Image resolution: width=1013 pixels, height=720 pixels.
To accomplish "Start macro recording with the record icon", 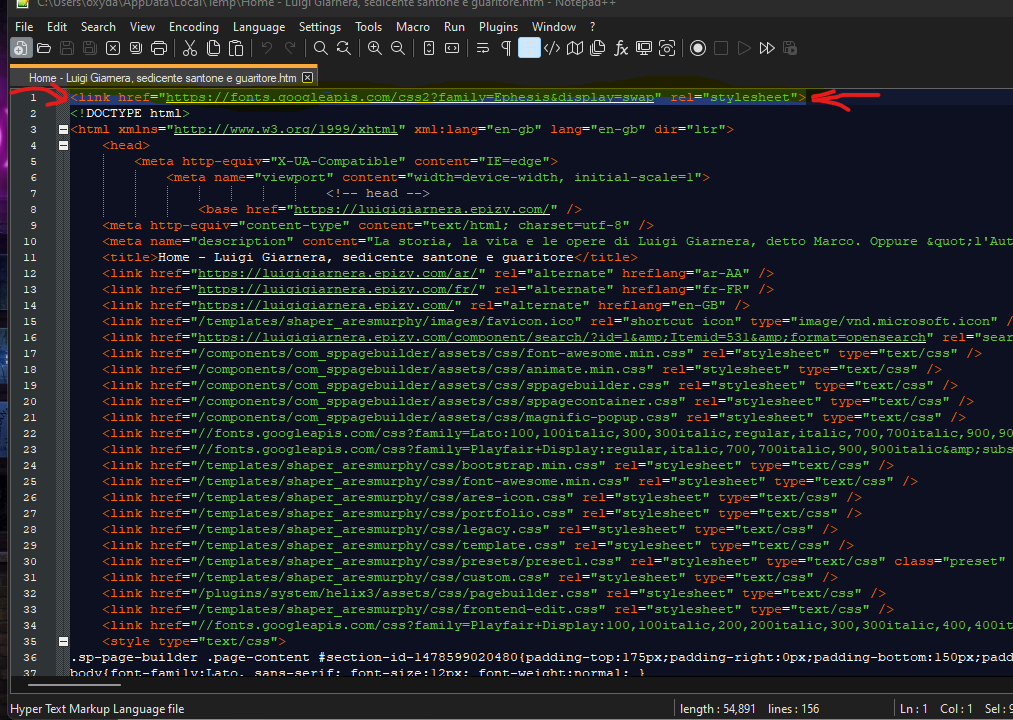I will tap(698, 48).
